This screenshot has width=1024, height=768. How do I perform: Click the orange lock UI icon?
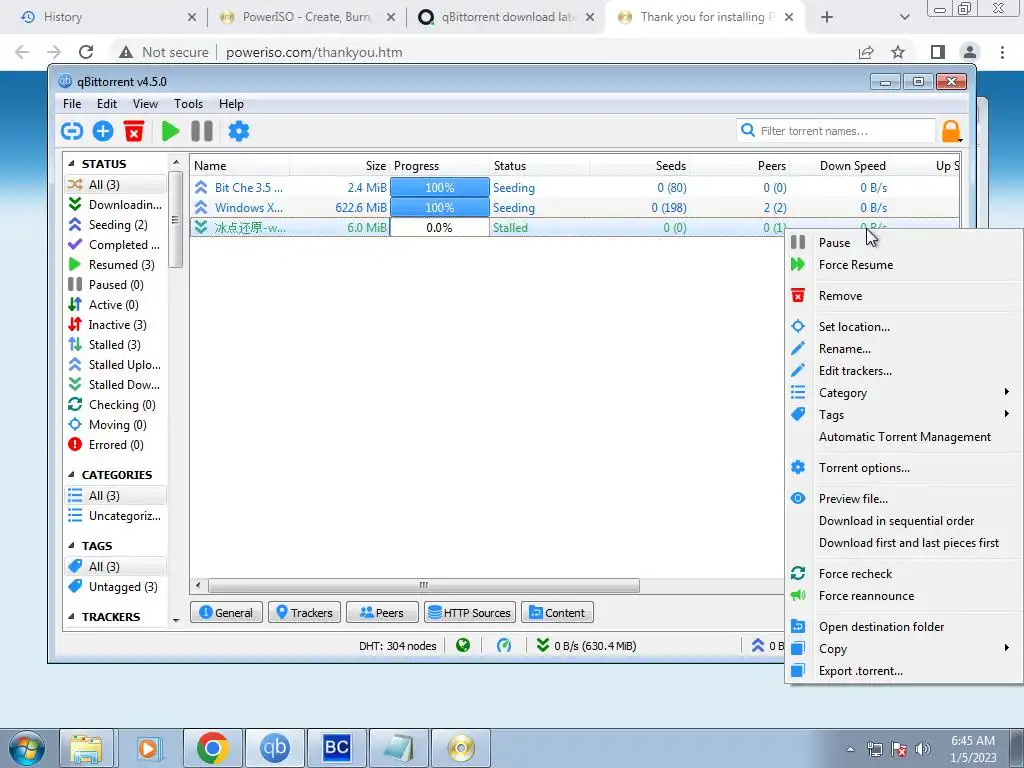tap(951, 131)
